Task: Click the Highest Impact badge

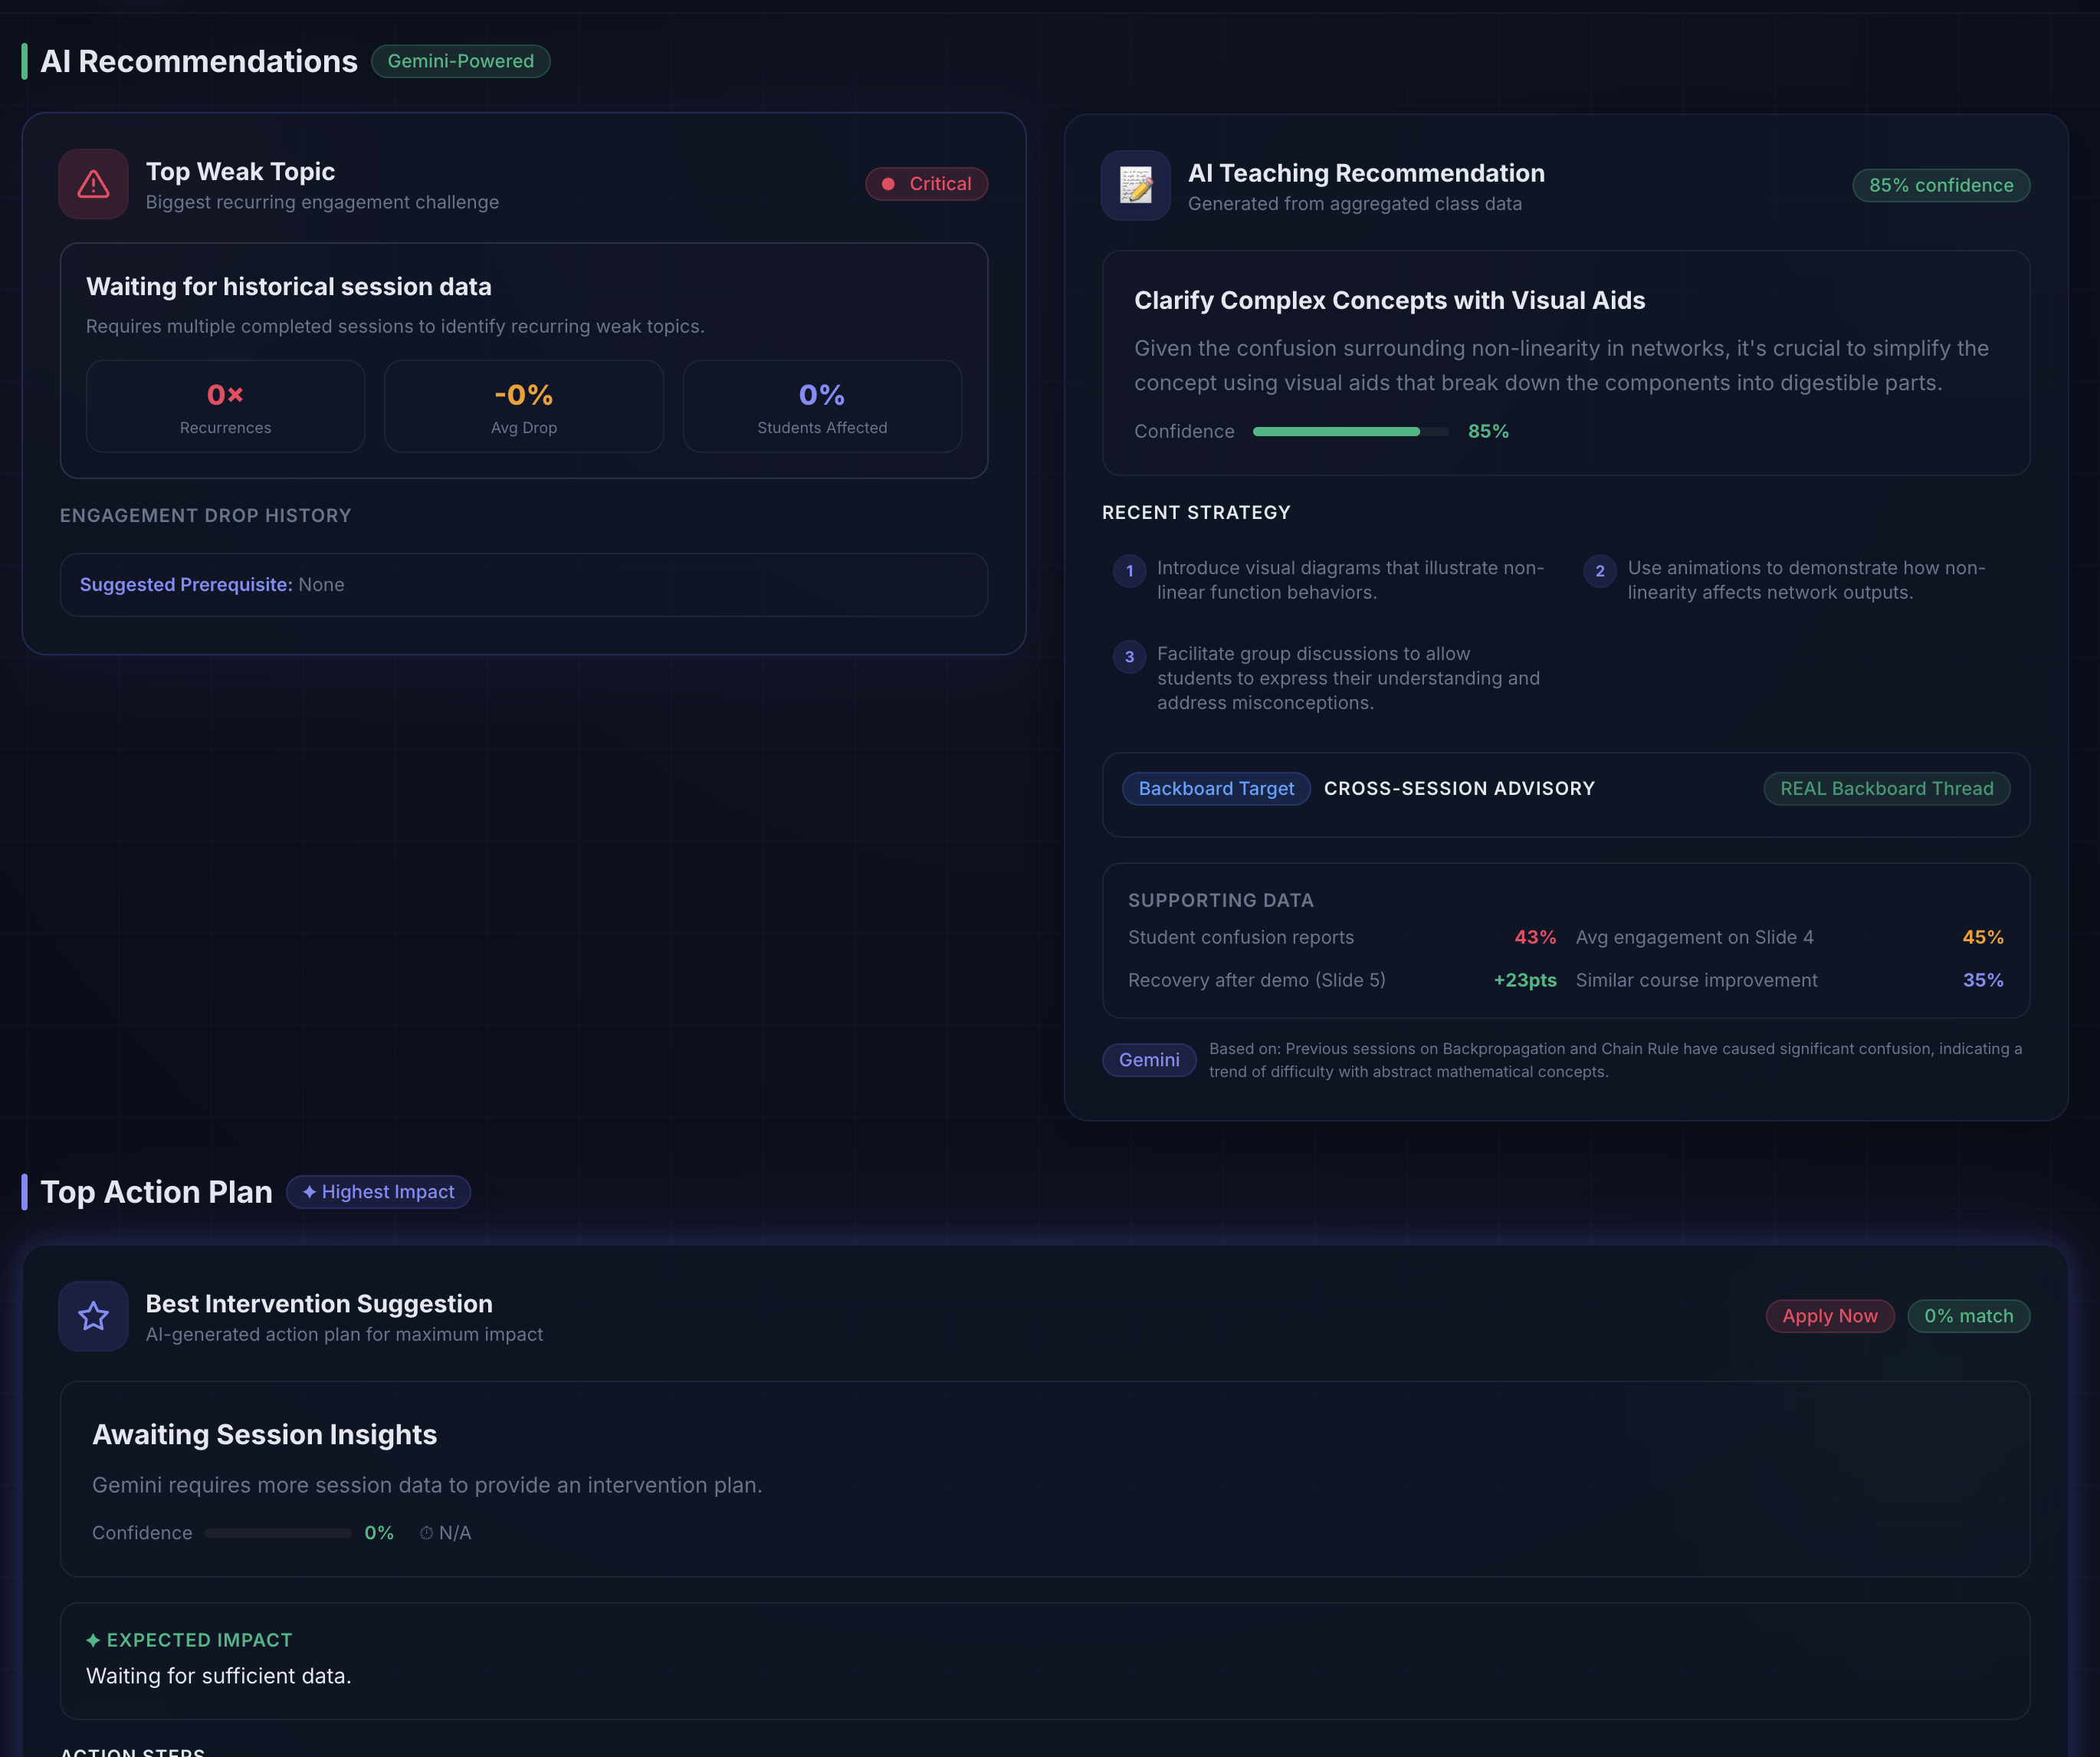Action: 378,1192
